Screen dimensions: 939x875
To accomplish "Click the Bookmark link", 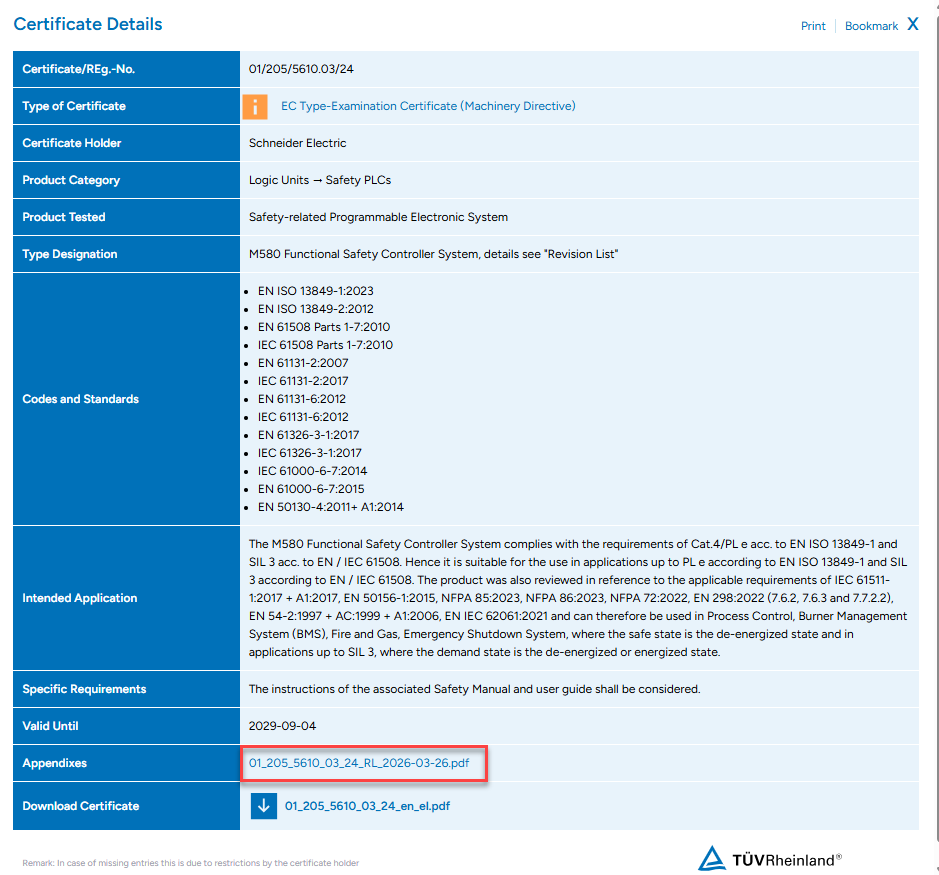I will point(871,26).
